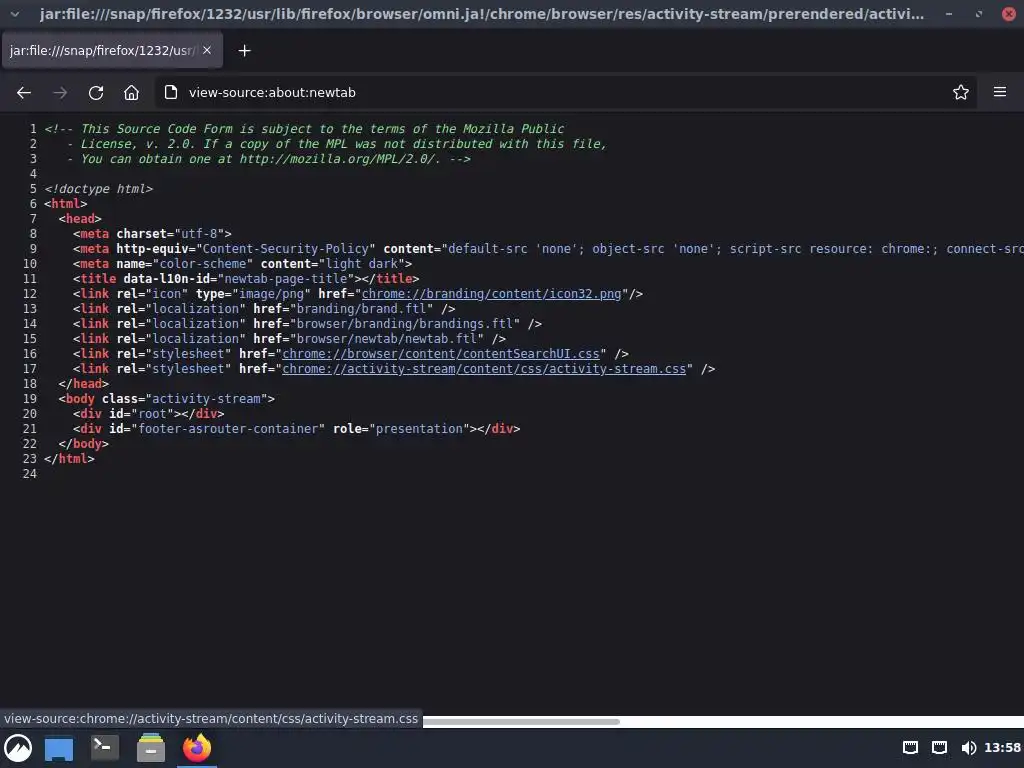Close the jar:file tab
This screenshot has width=1024, height=768.
[x=207, y=50]
